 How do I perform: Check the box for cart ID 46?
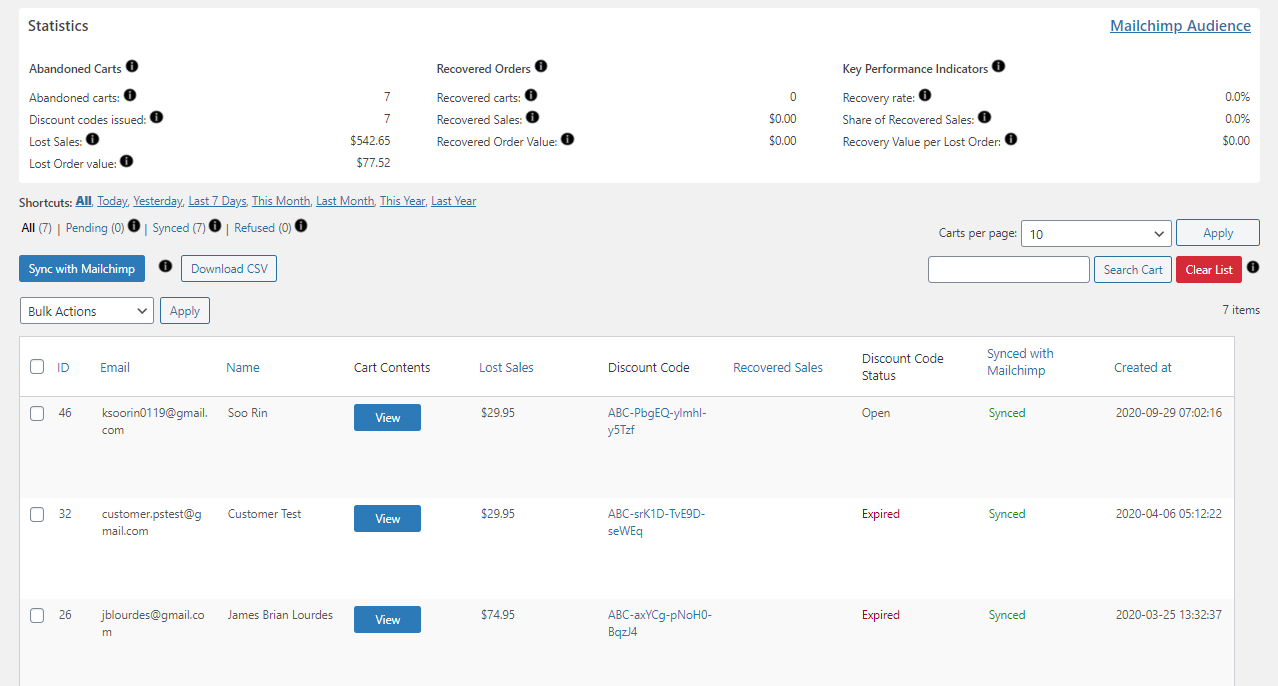click(x=37, y=413)
